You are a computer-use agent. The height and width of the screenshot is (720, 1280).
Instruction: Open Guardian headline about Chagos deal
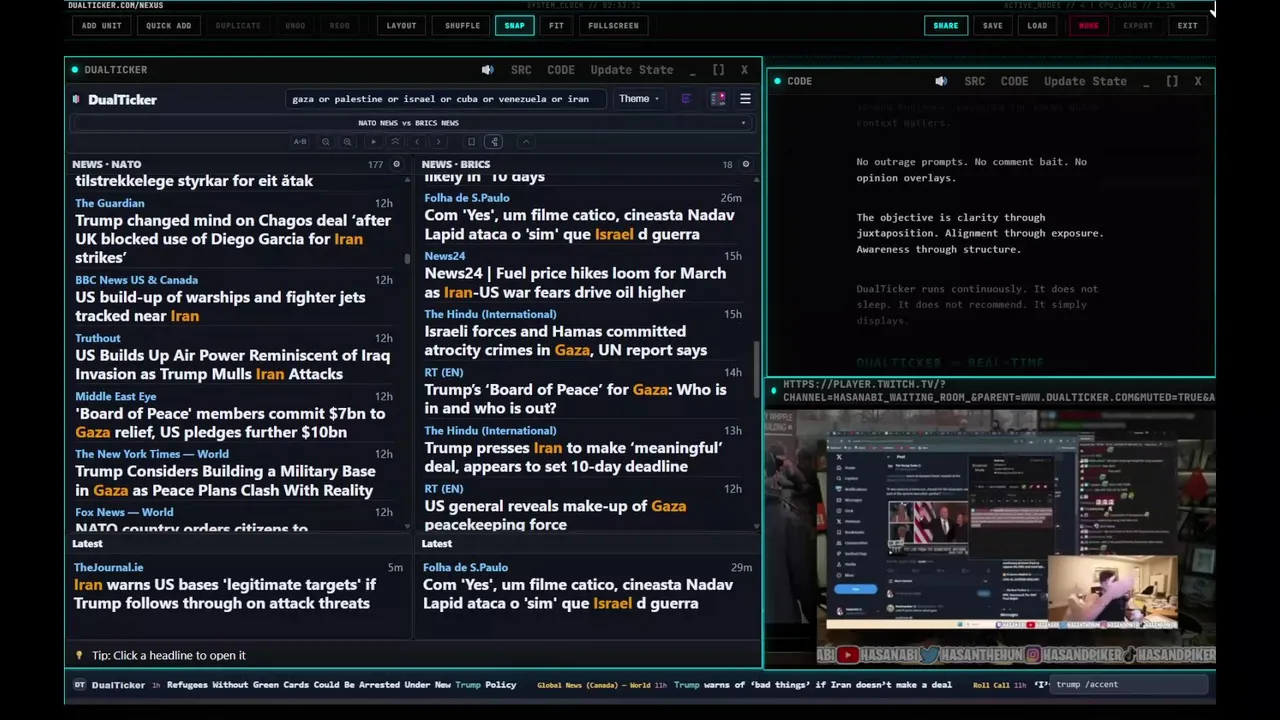tap(234, 239)
